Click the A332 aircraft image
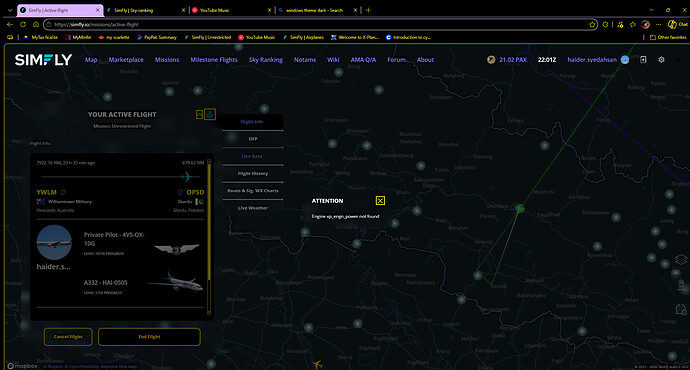This screenshot has height=370, width=690. (175, 282)
